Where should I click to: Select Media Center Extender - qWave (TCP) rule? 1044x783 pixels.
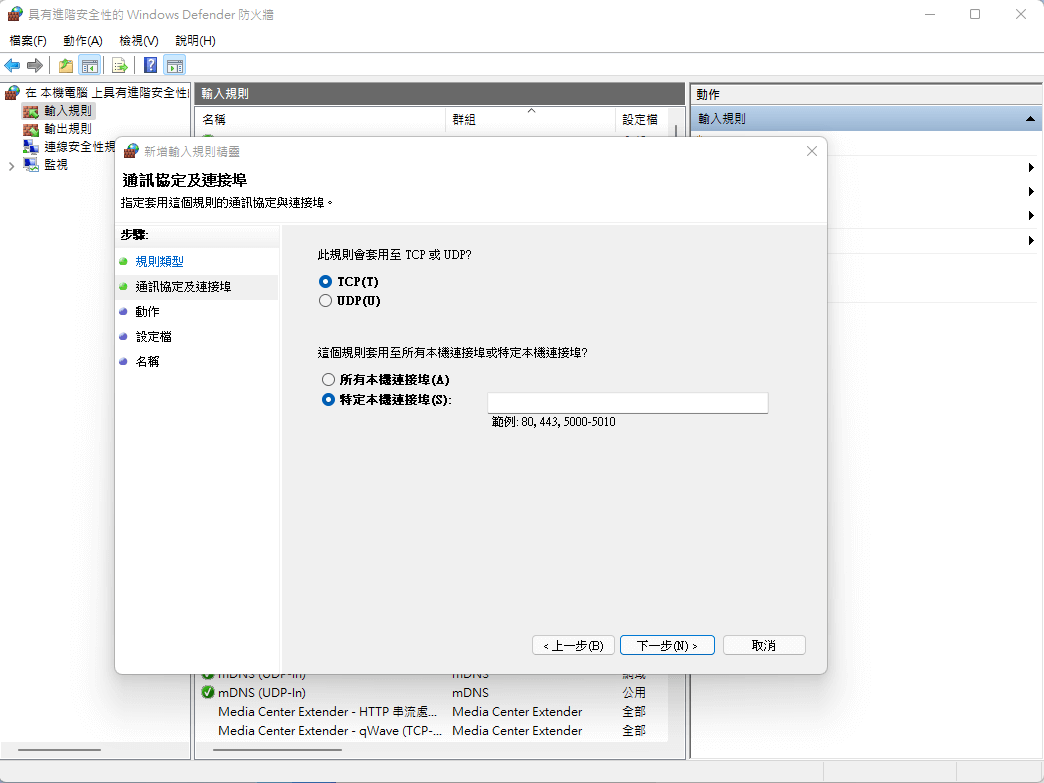pos(433,730)
